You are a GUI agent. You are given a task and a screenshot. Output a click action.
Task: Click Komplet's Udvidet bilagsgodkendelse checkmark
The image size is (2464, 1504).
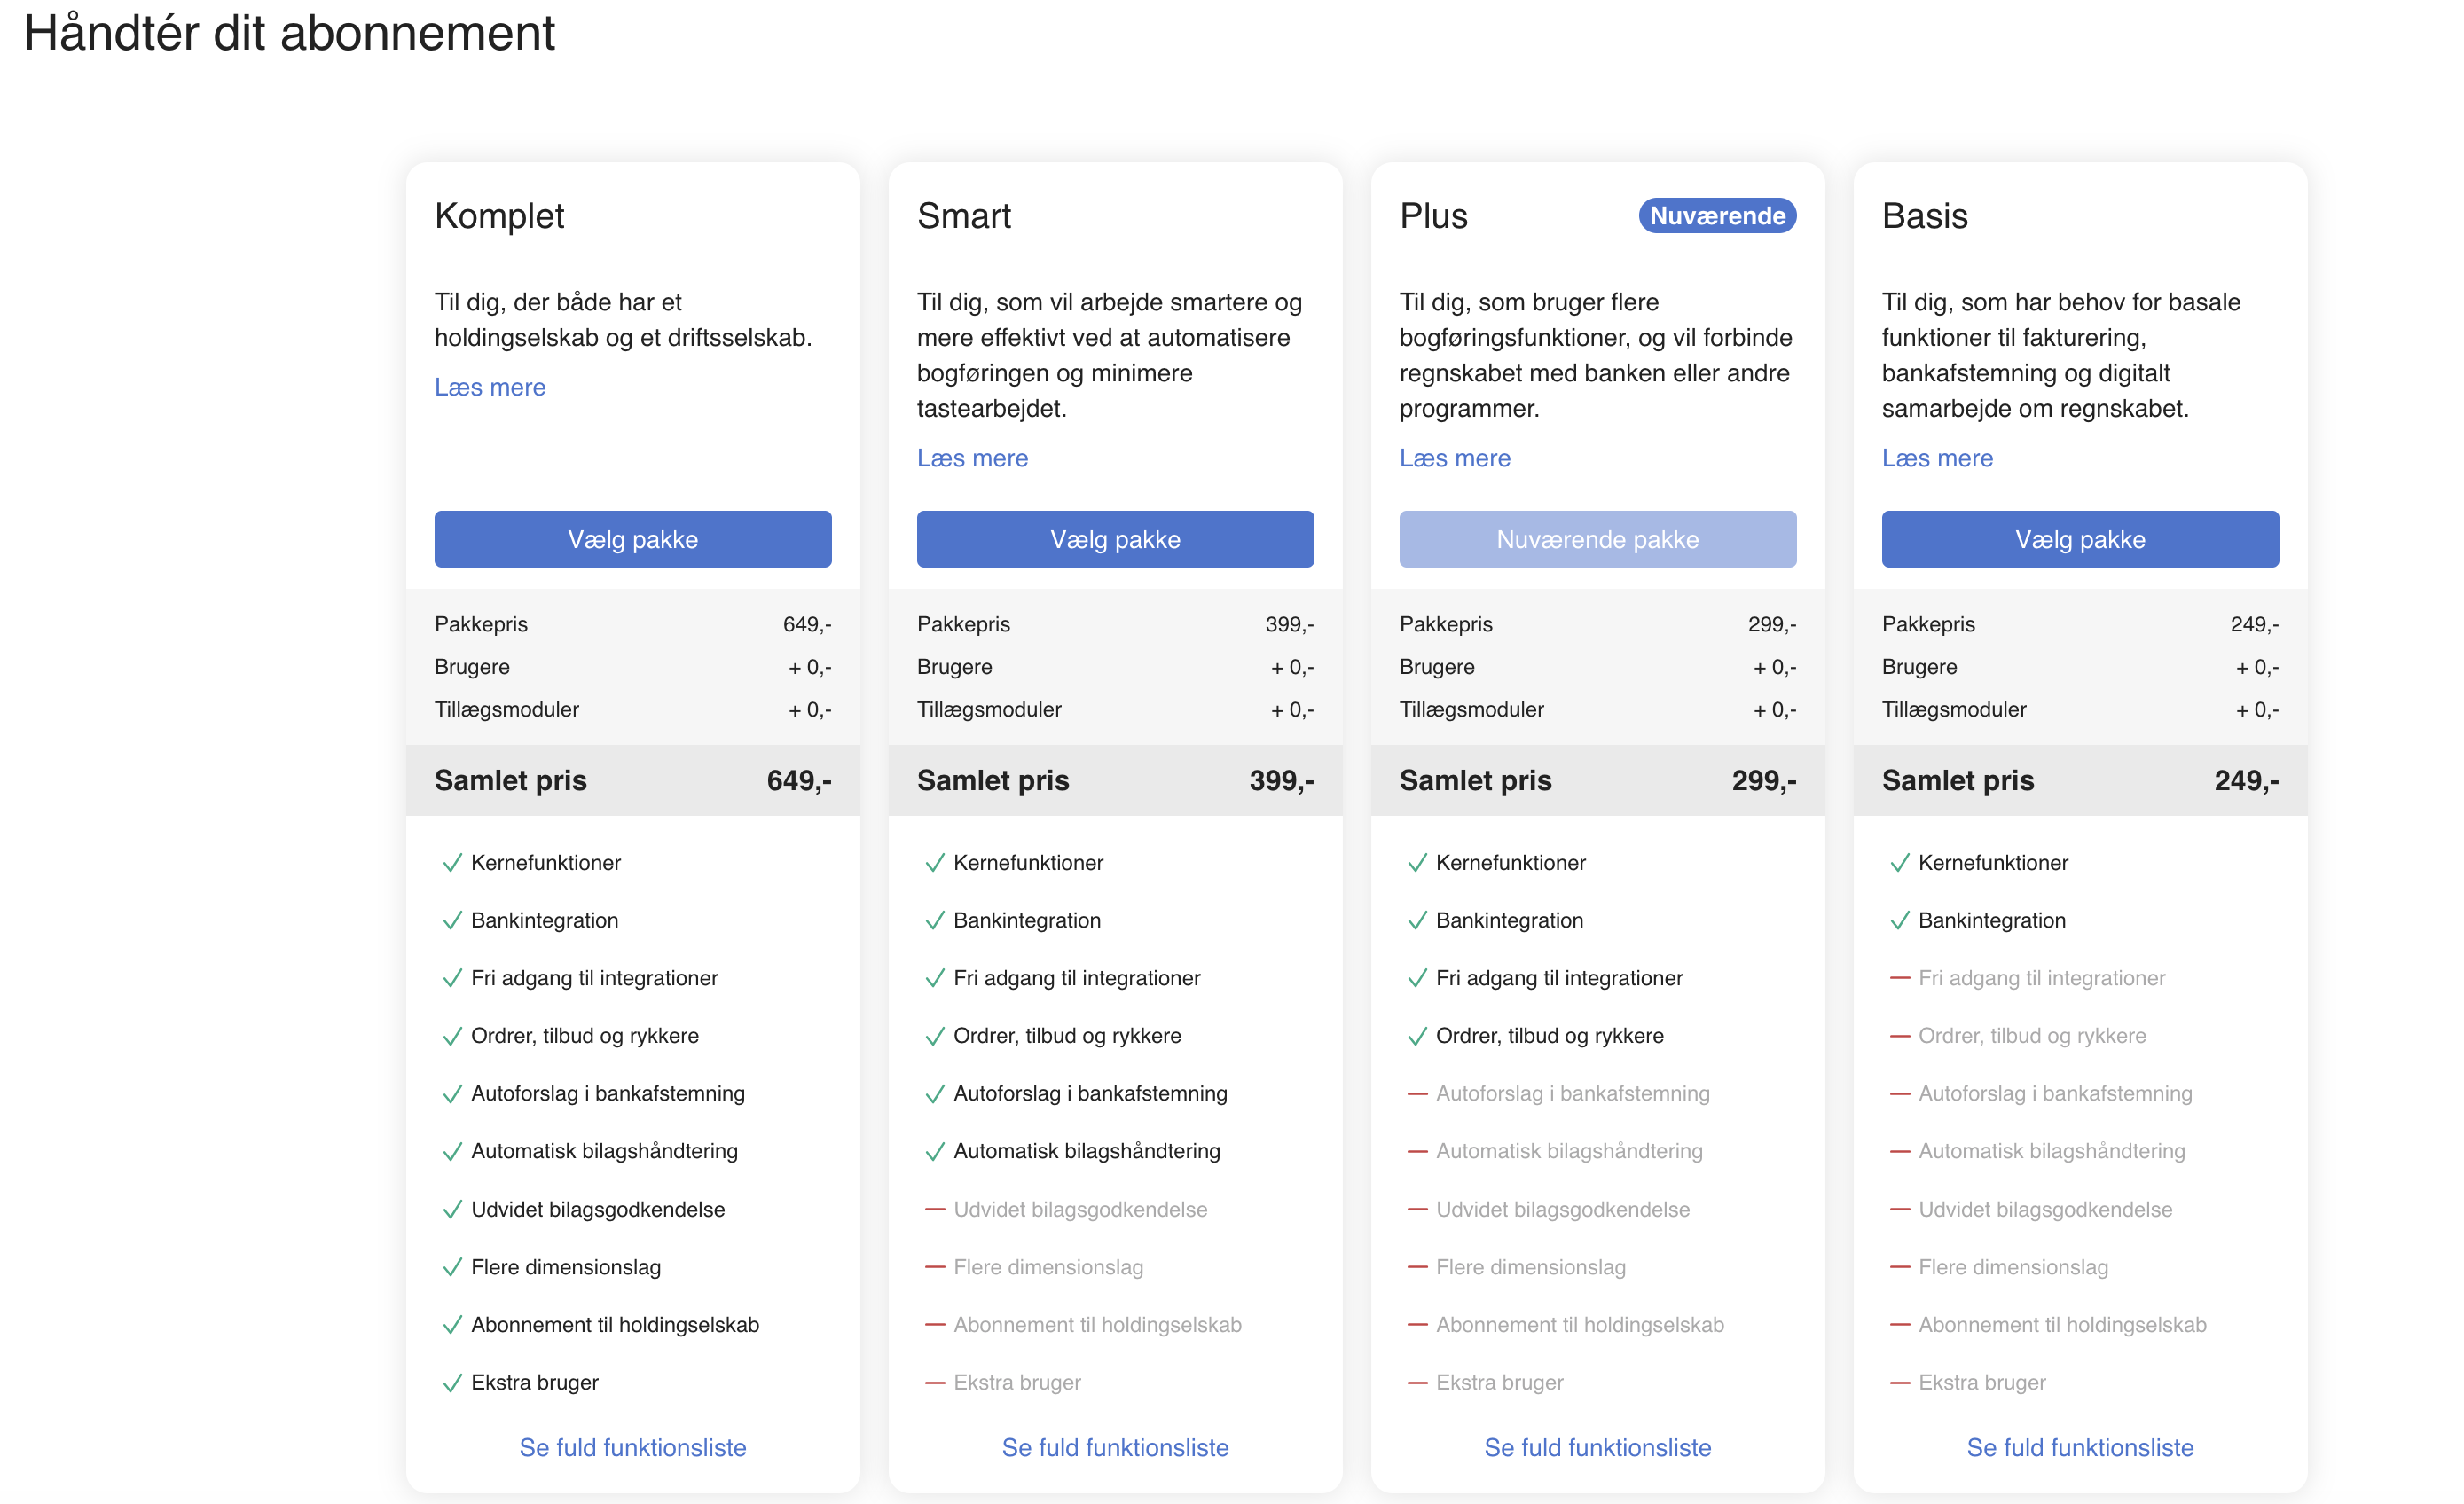click(x=452, y=1209)
